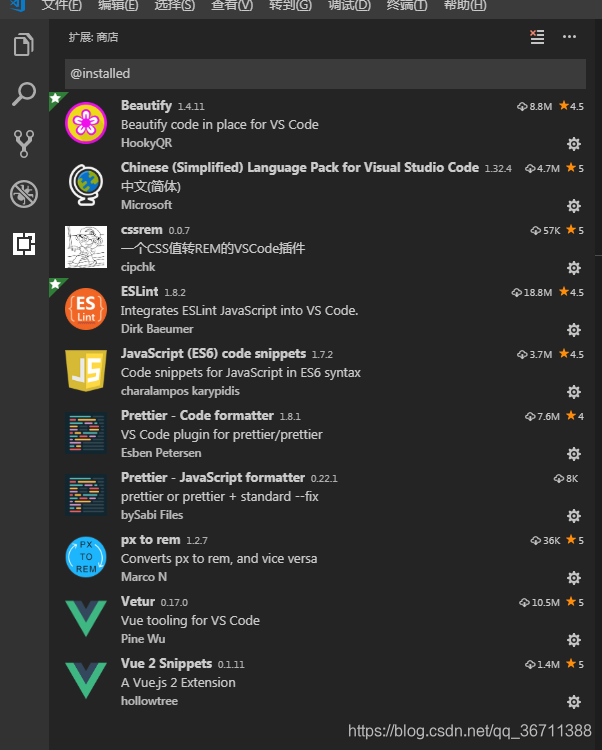The height and width of the screenshot is (750, 602).
Task: Open the px to rem manage gear
Action: click(x=574, y=578)
